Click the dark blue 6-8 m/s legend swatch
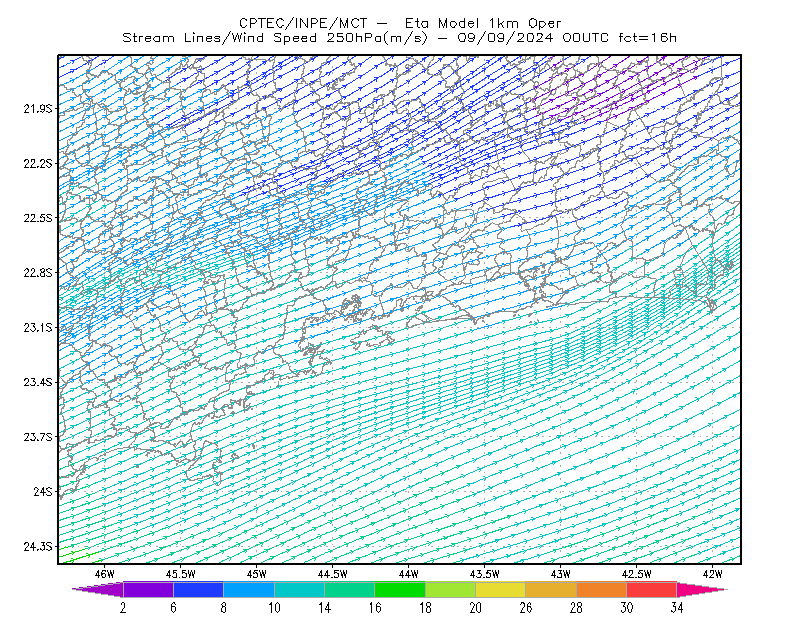 click(198, 589)
